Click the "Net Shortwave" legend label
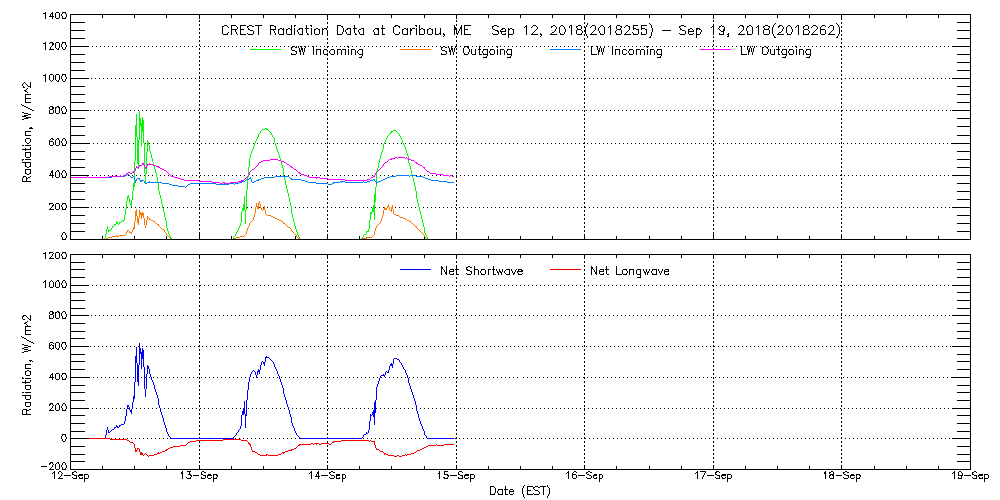Image resolution: width=1000 pixels, height=500 pixels. point(481,271)
